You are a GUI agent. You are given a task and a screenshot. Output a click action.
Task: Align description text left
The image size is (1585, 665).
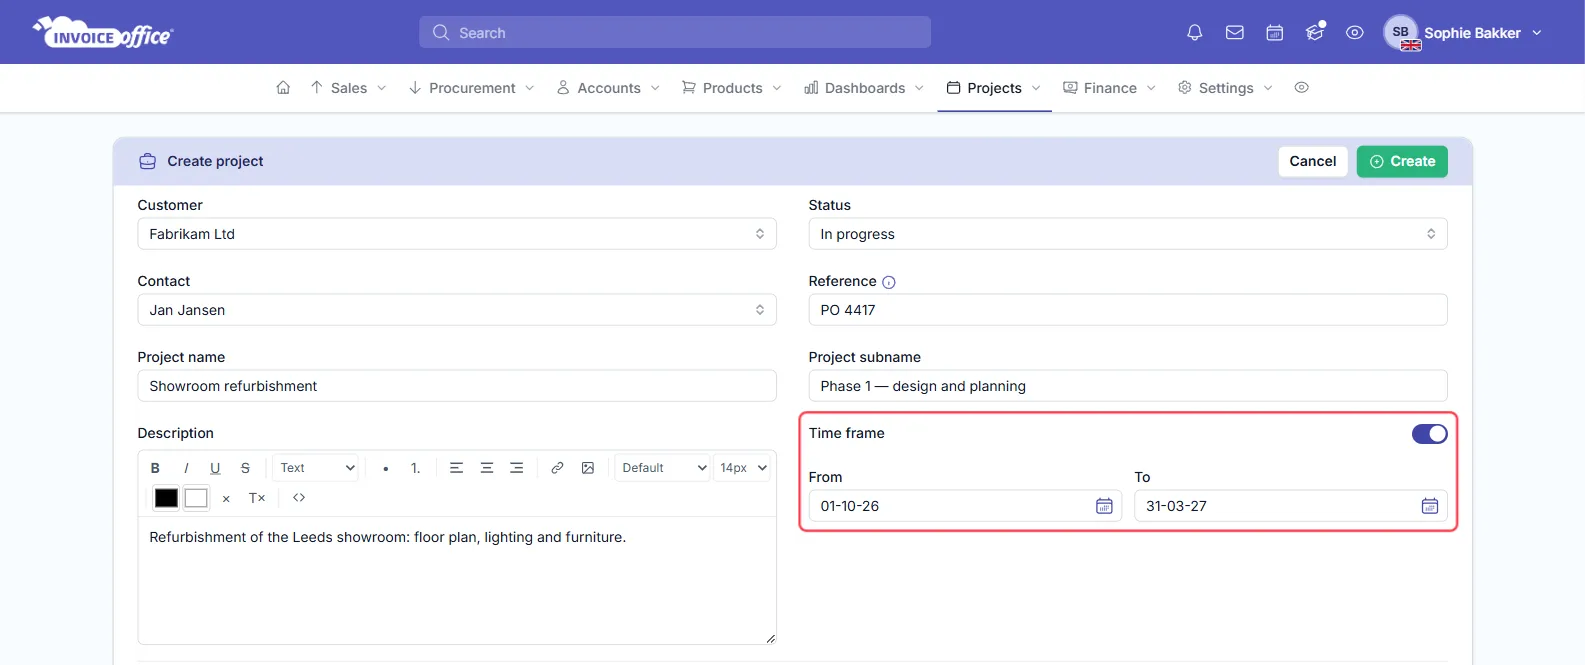(456, 468)
